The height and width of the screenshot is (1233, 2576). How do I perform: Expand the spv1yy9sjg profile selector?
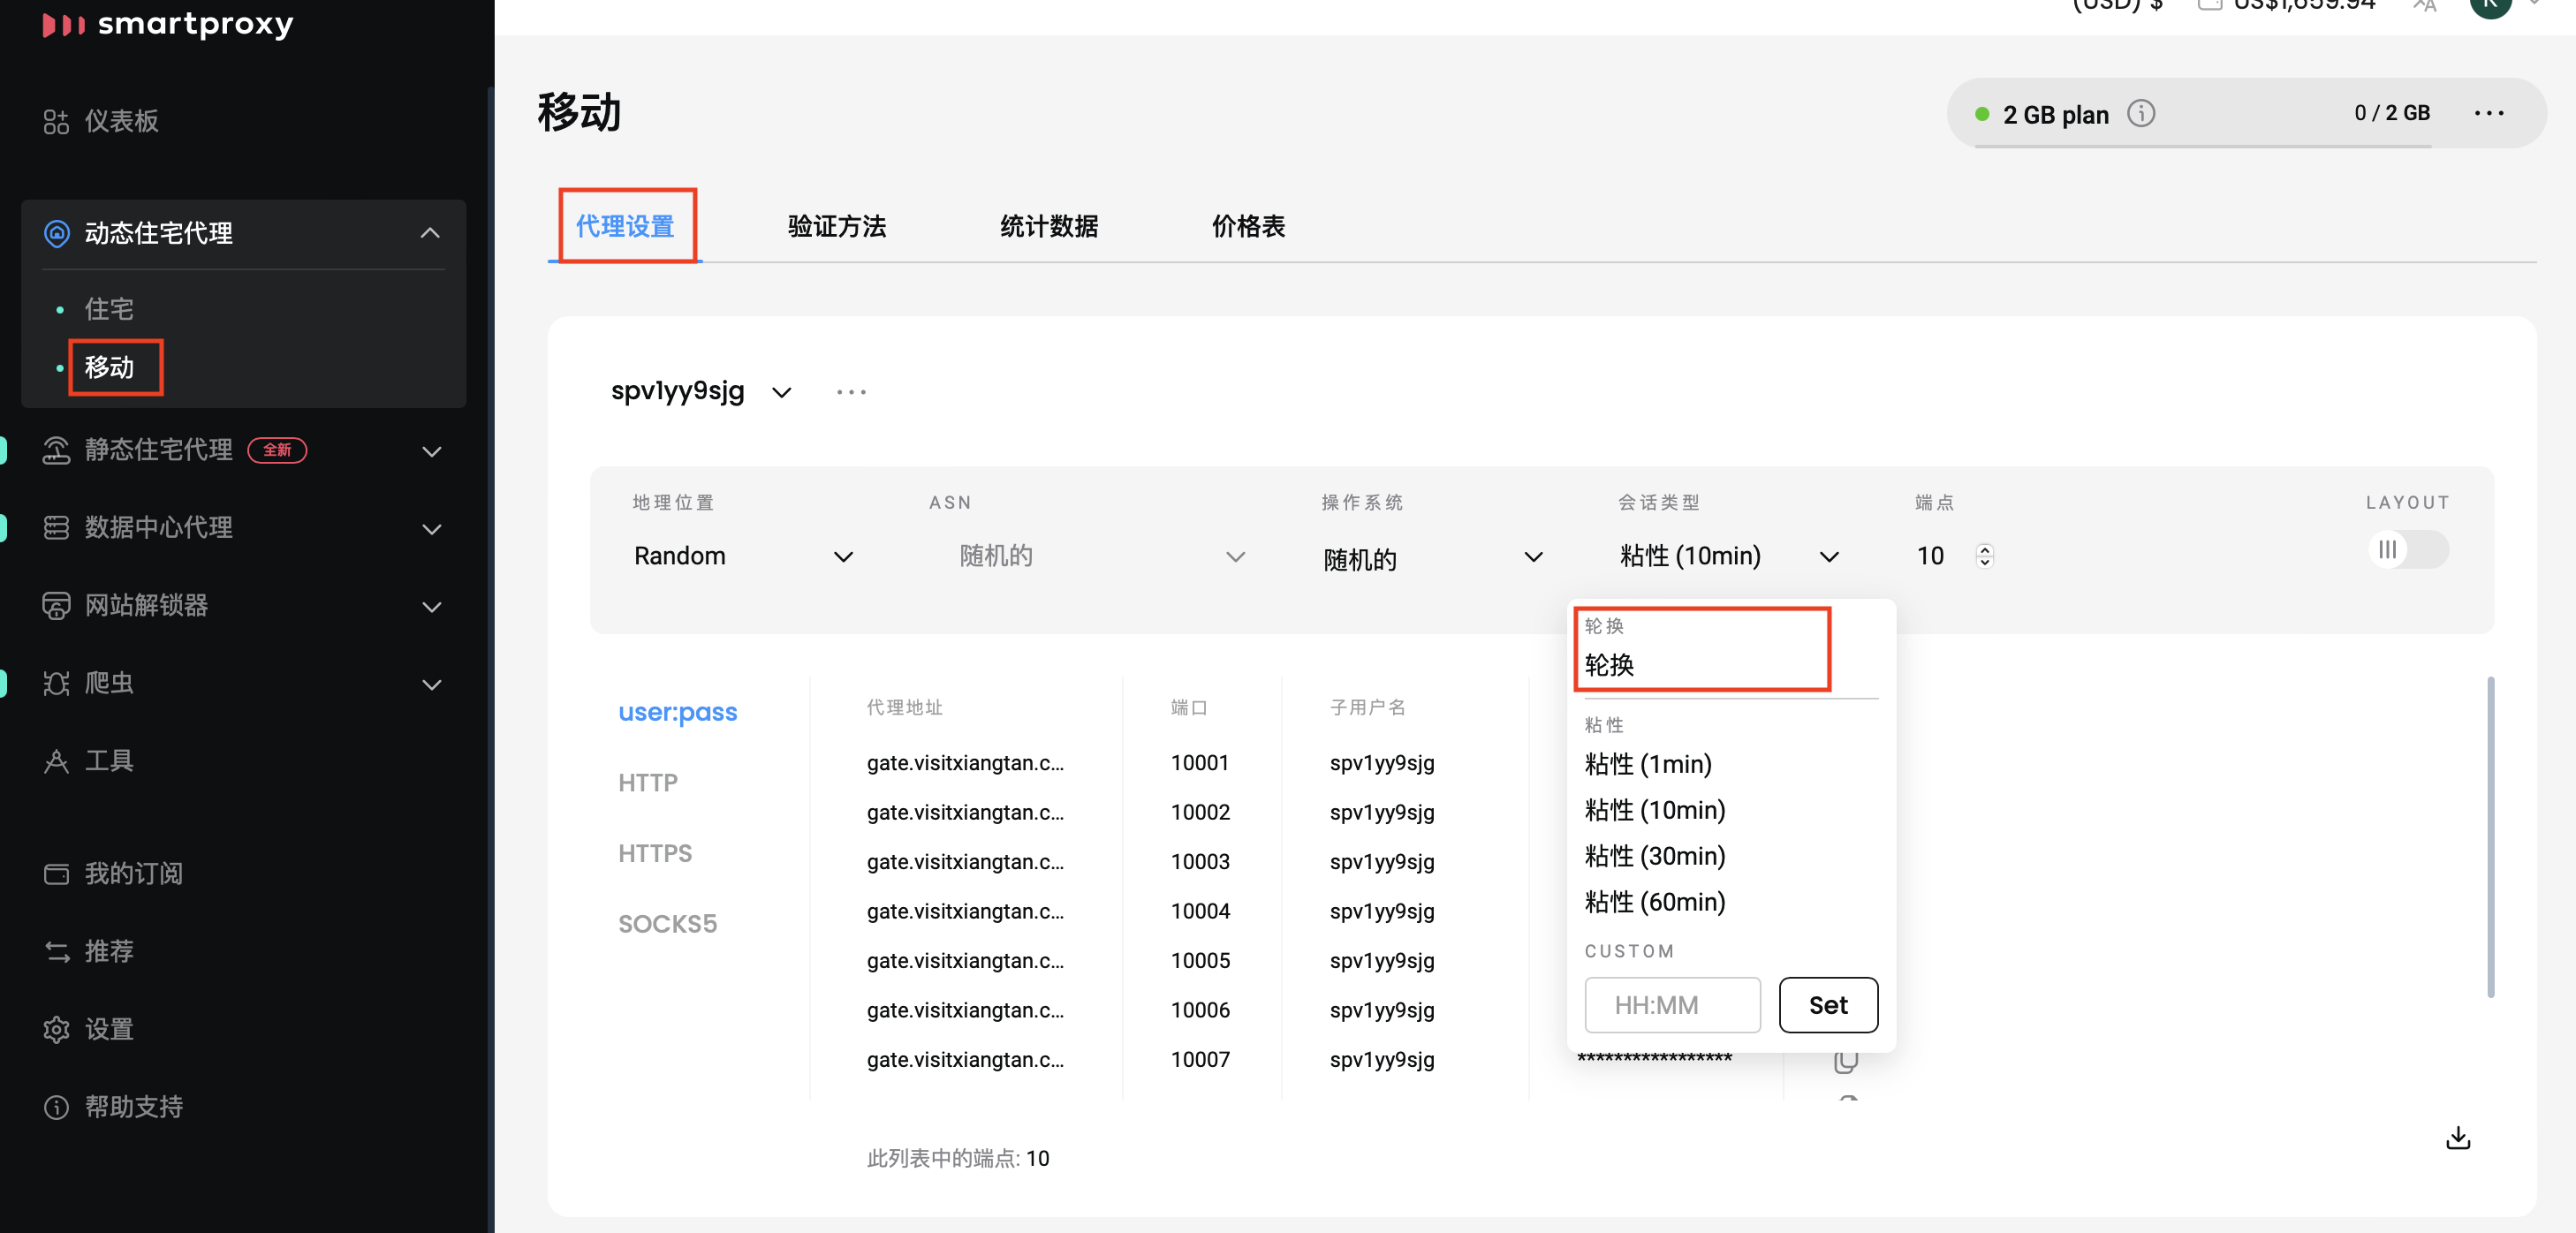(x=782, y=390)
